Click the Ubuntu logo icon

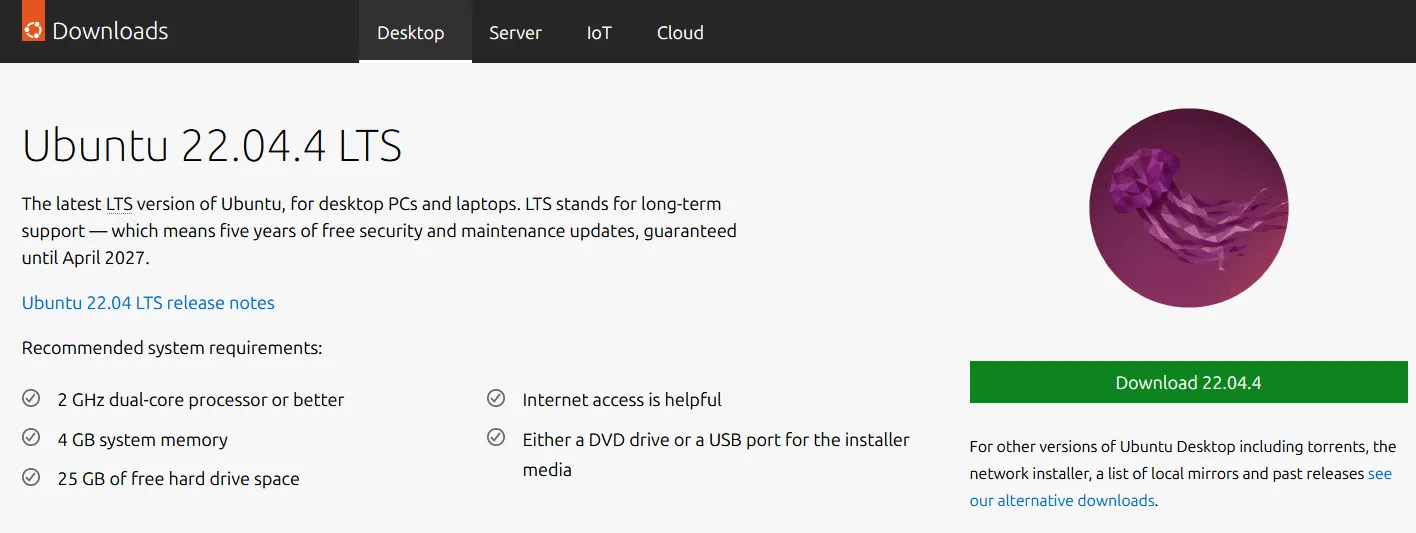tap(33, 21)
